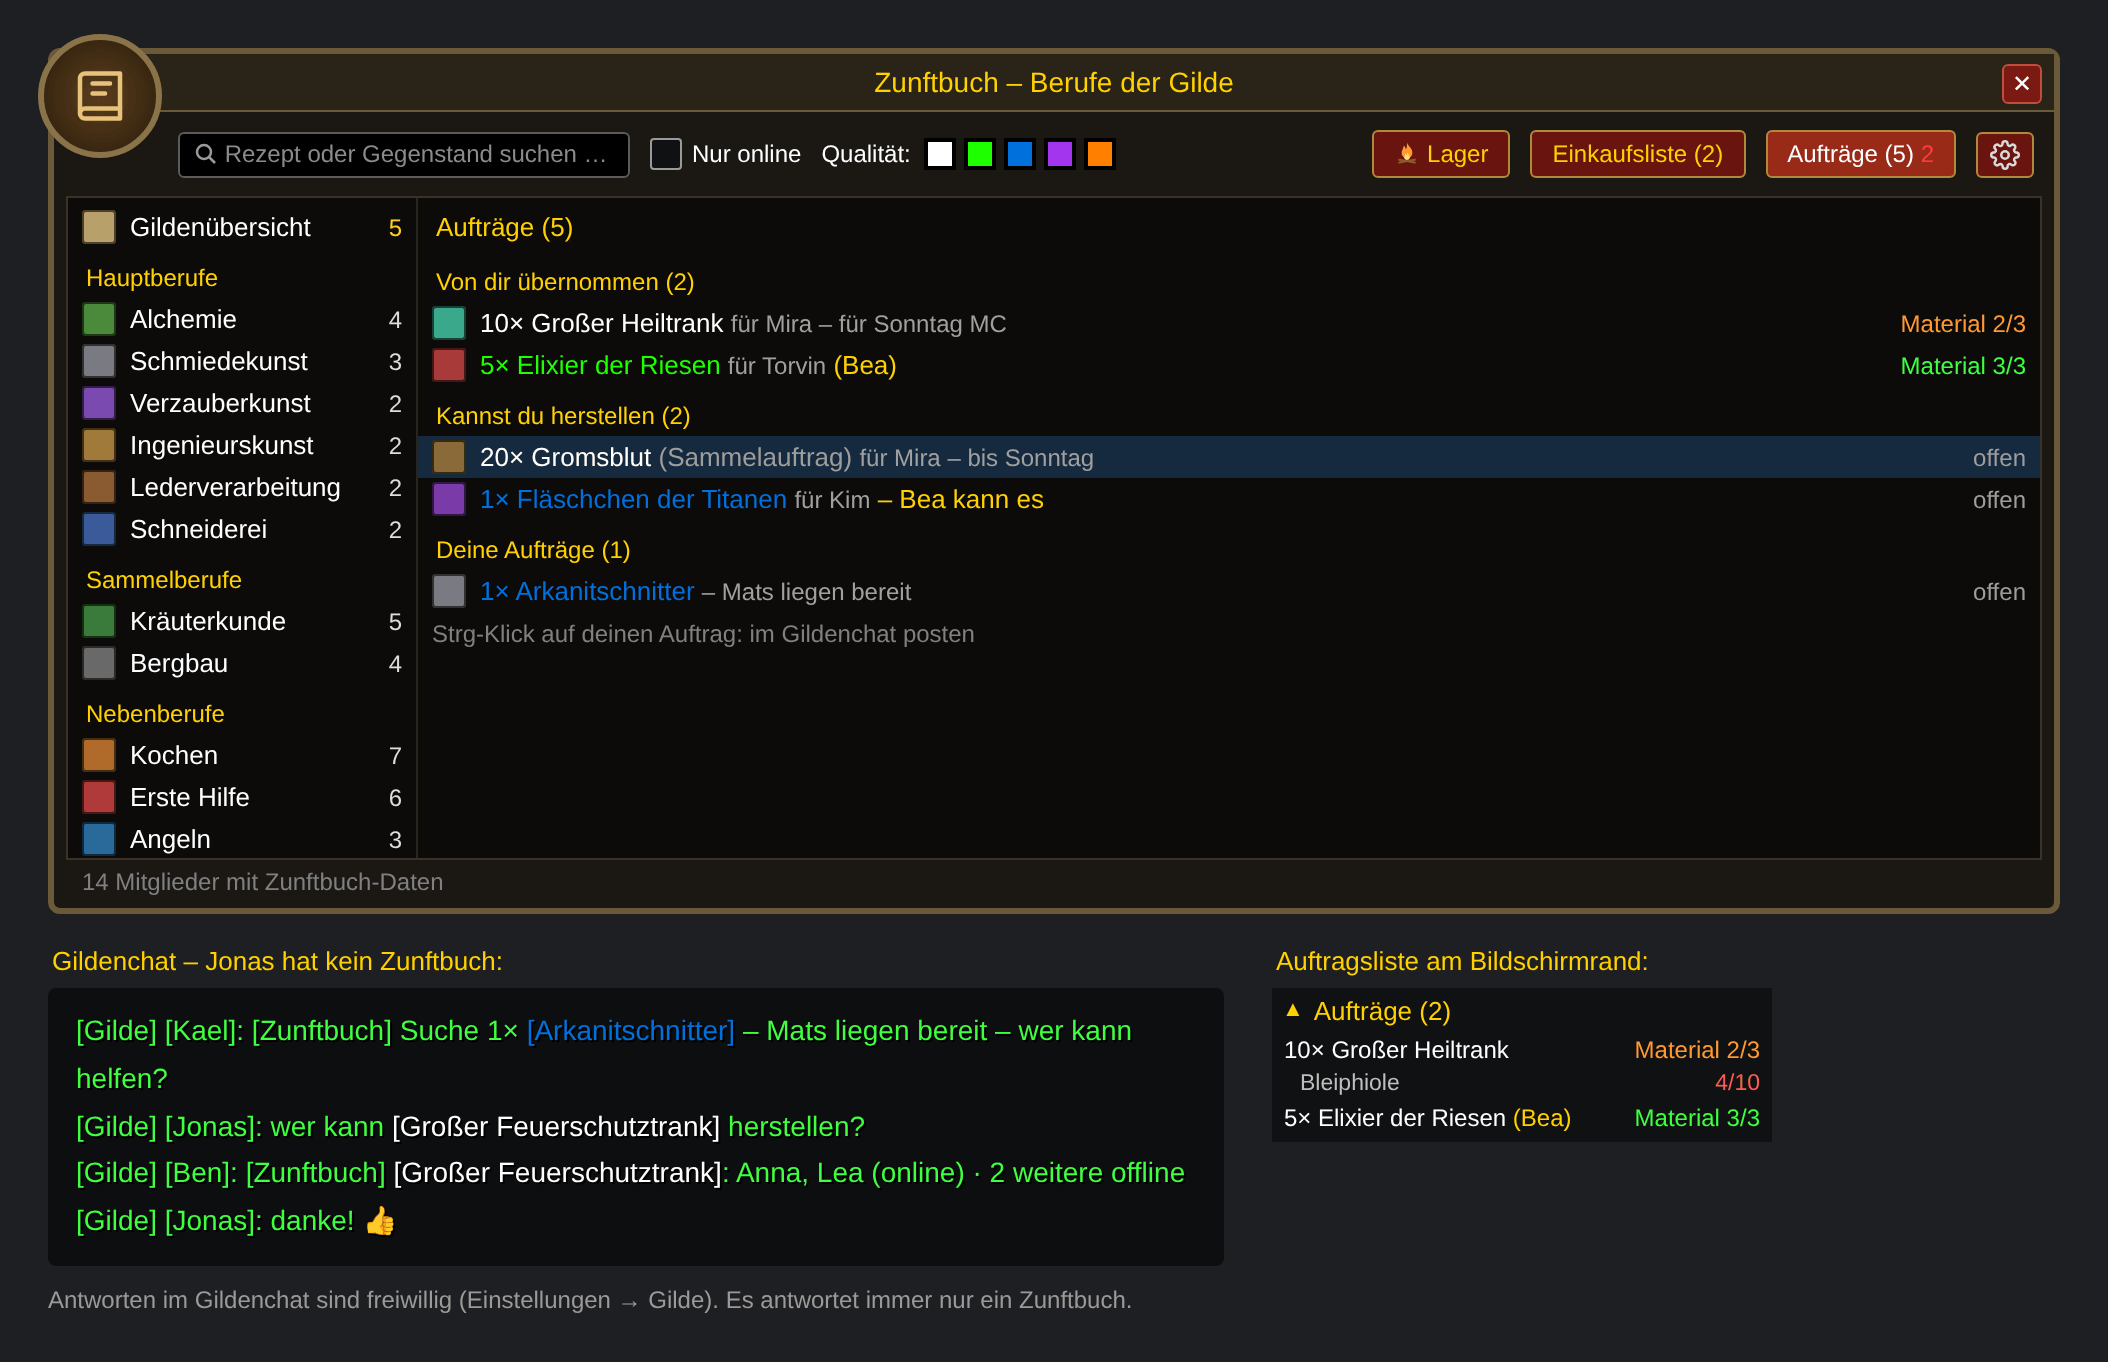Click the Schneiderei profession icon
This screenshot has width=2108, height=1362.
[x=99, y=530]
